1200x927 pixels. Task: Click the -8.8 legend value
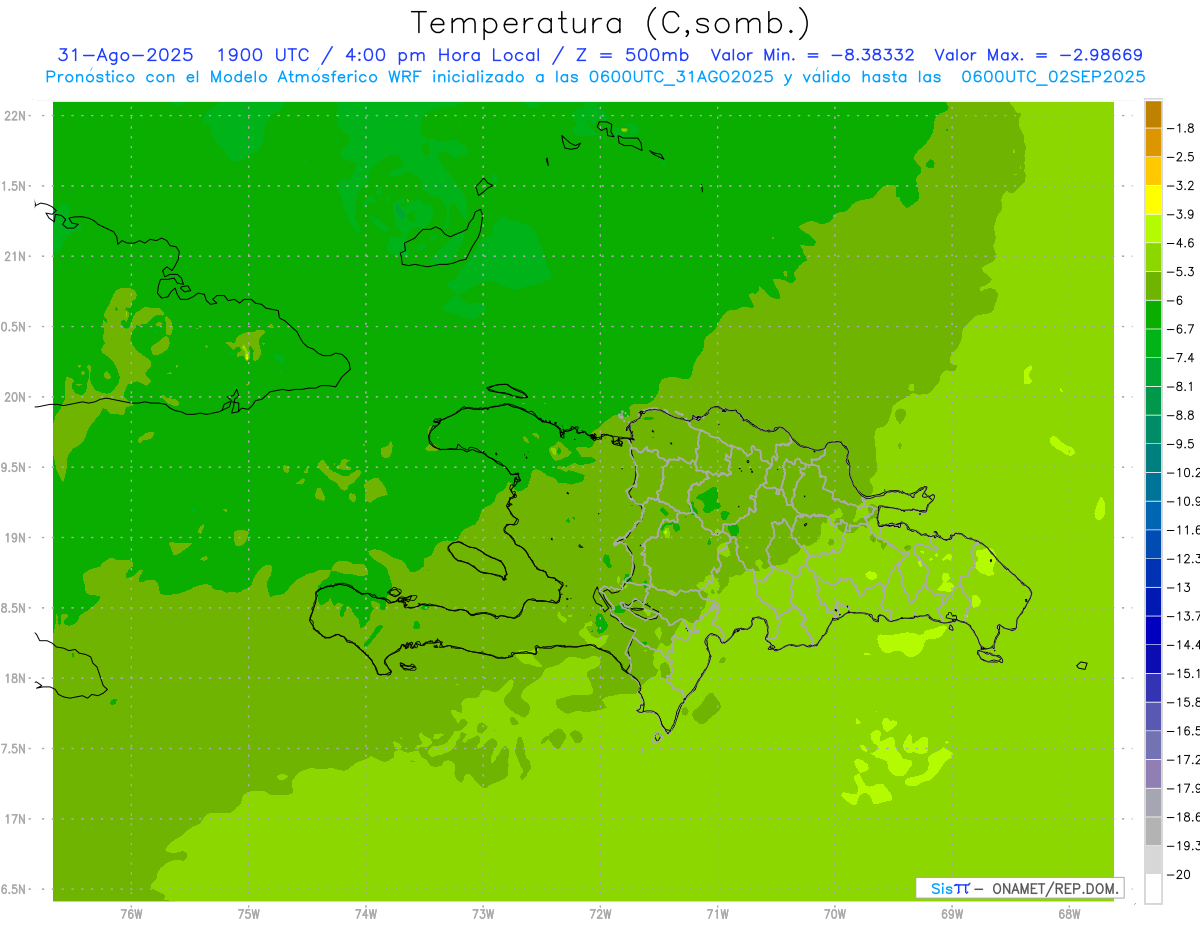pyautogui.click(x=1181, y=415)
